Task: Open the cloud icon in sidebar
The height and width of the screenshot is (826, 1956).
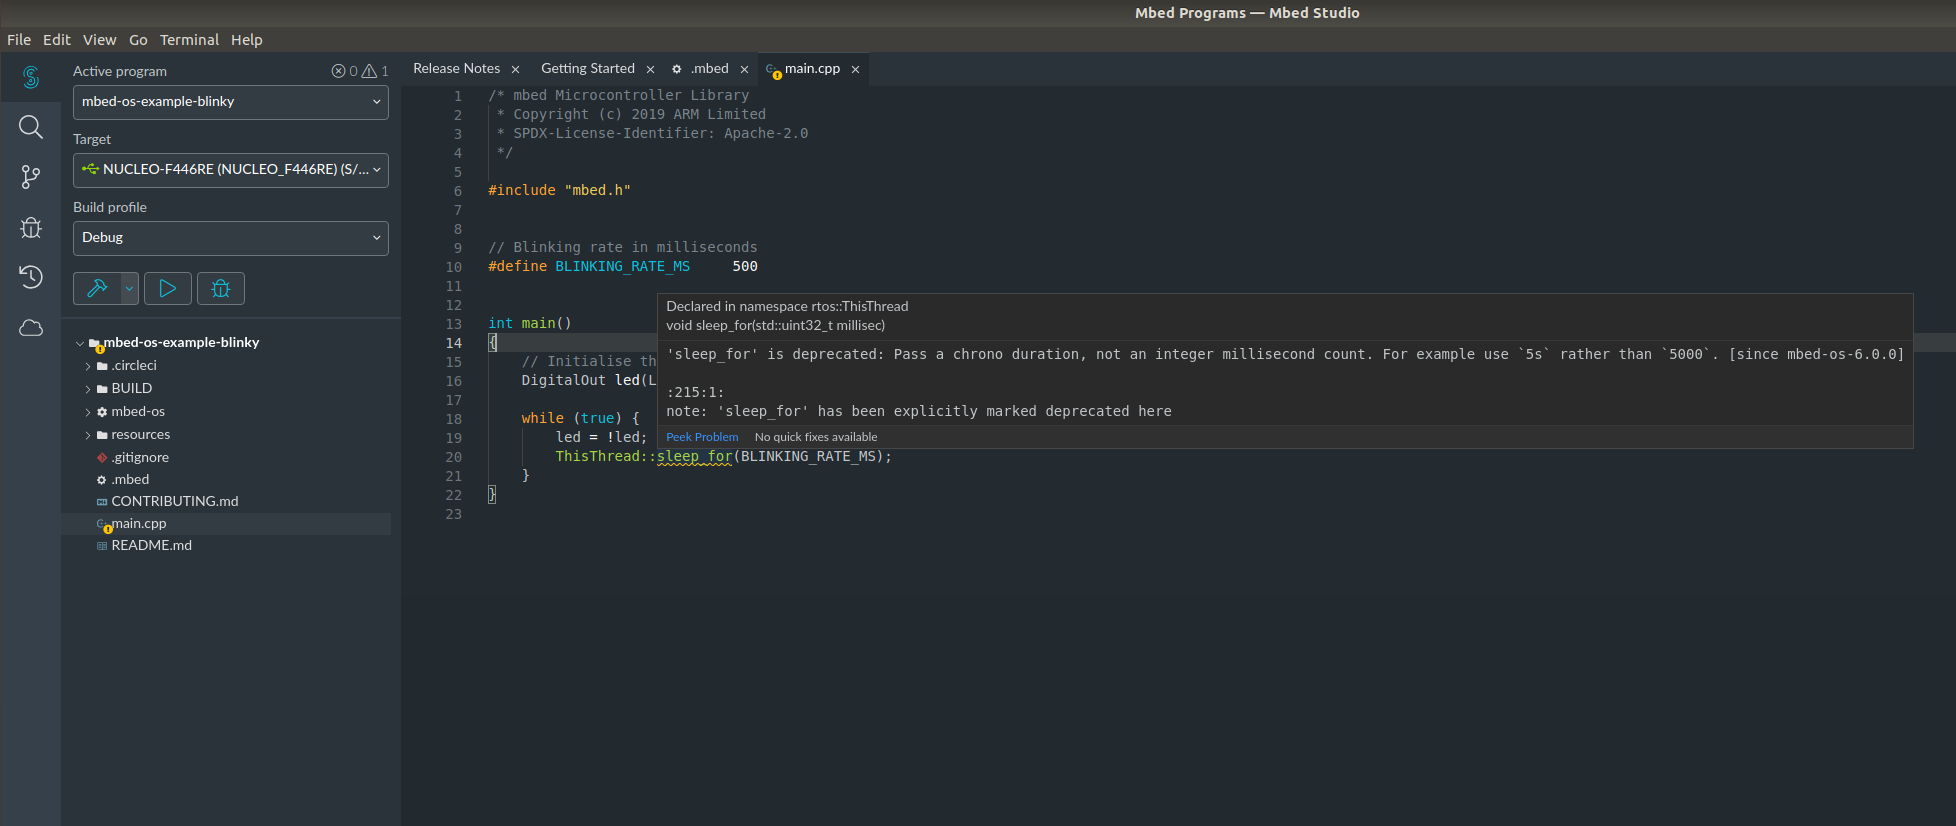Action: (31, 328)
